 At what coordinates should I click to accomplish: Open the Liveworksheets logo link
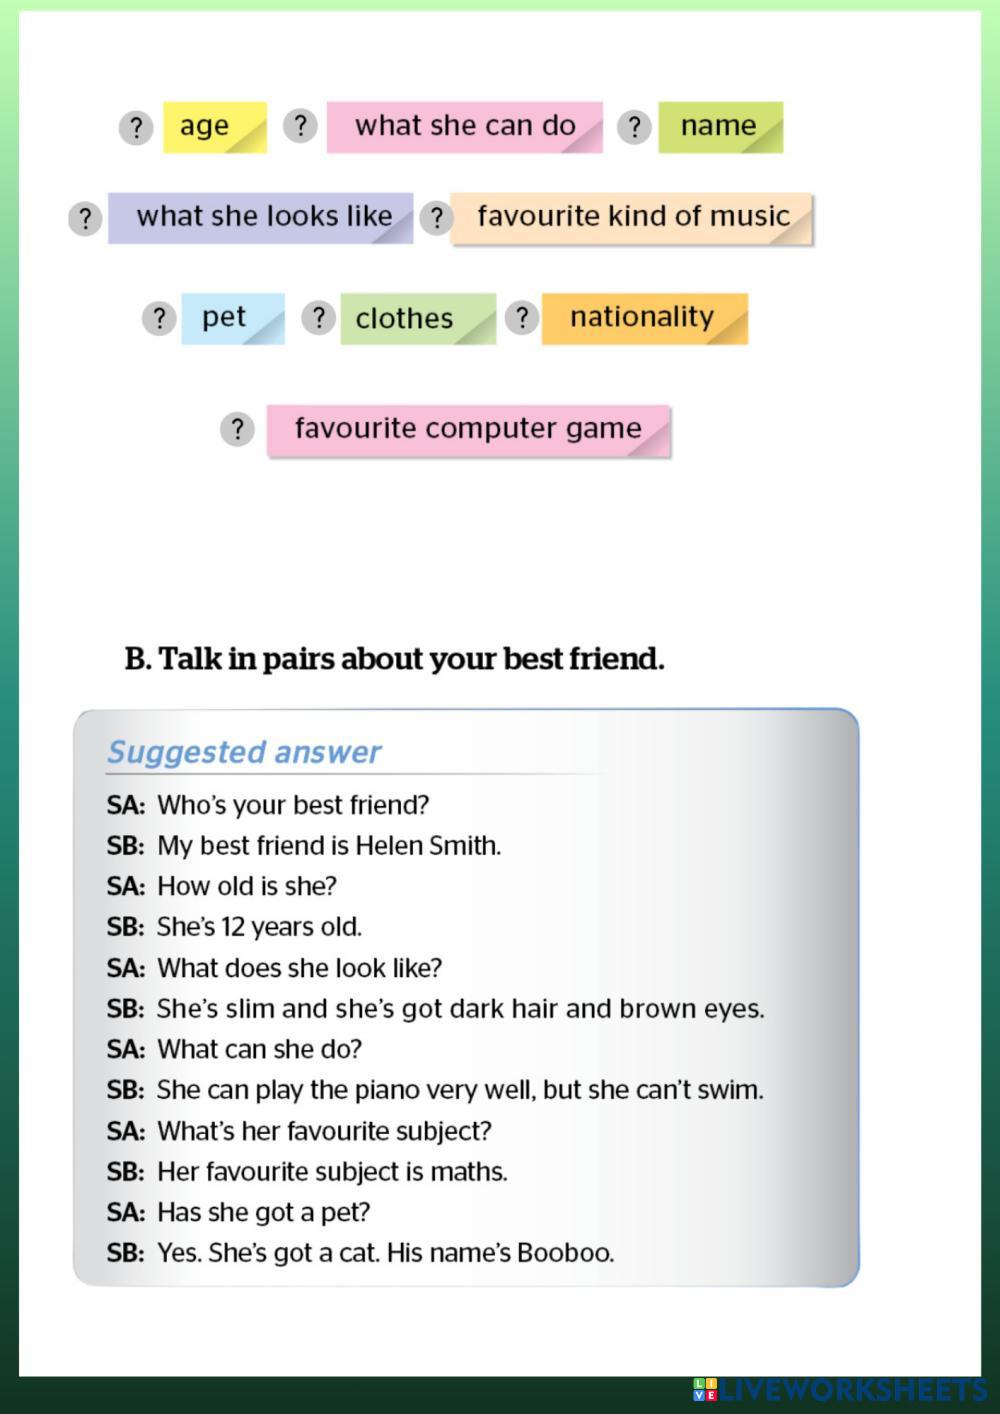click(838, 1389)
